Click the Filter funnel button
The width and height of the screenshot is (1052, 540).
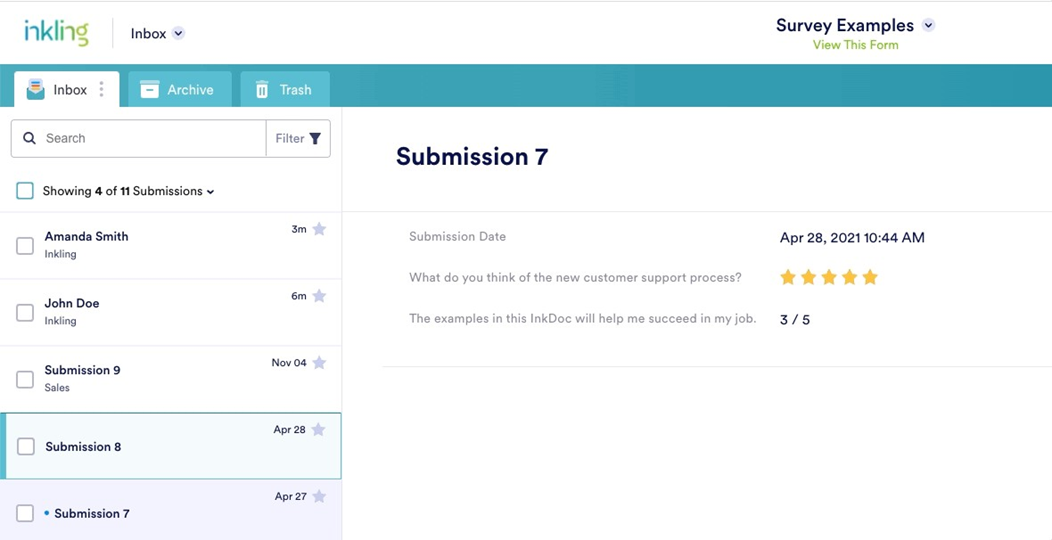[298, 139]
